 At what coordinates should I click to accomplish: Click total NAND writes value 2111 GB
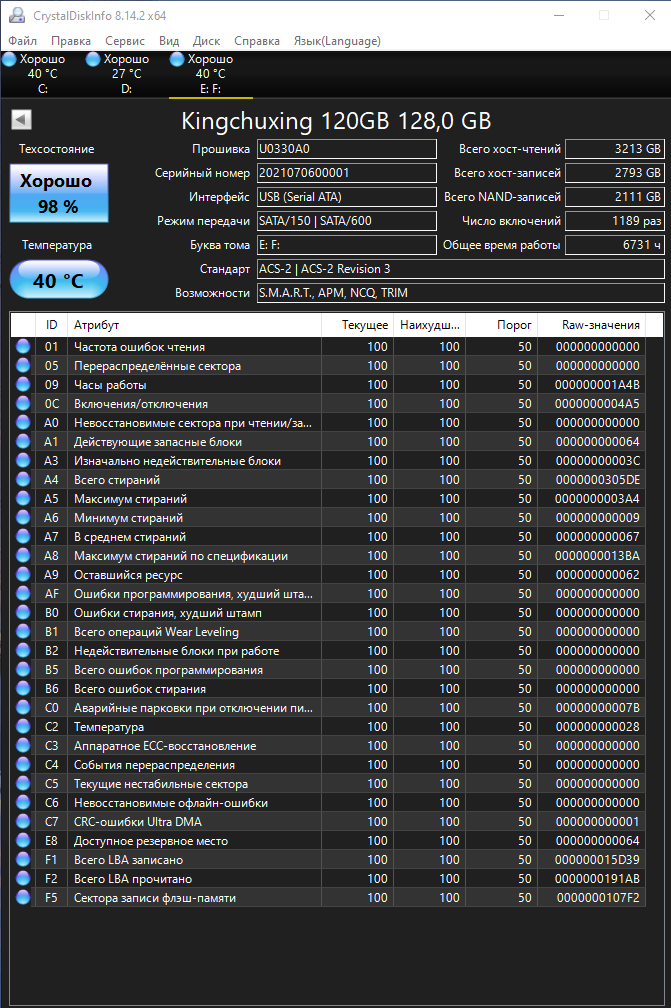[x=614, y=197]
